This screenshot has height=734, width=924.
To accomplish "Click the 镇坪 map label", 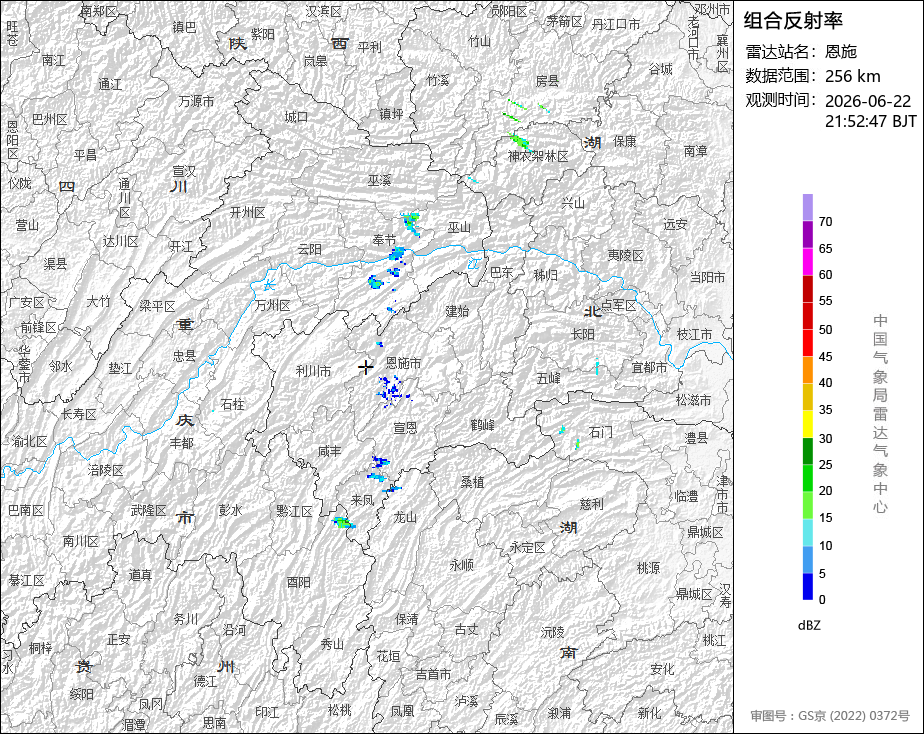I will pos(391,114).
